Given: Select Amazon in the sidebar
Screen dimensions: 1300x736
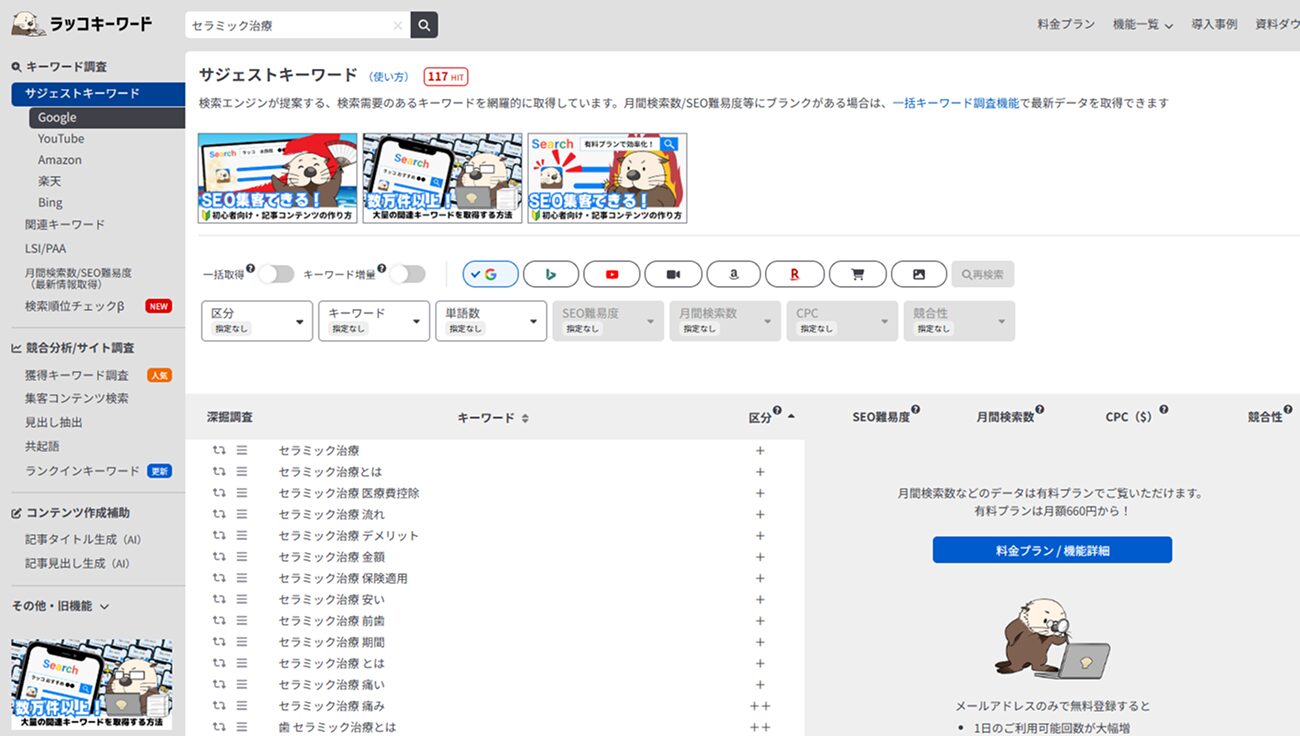Looking at the screenshot, I should (60, 160).
